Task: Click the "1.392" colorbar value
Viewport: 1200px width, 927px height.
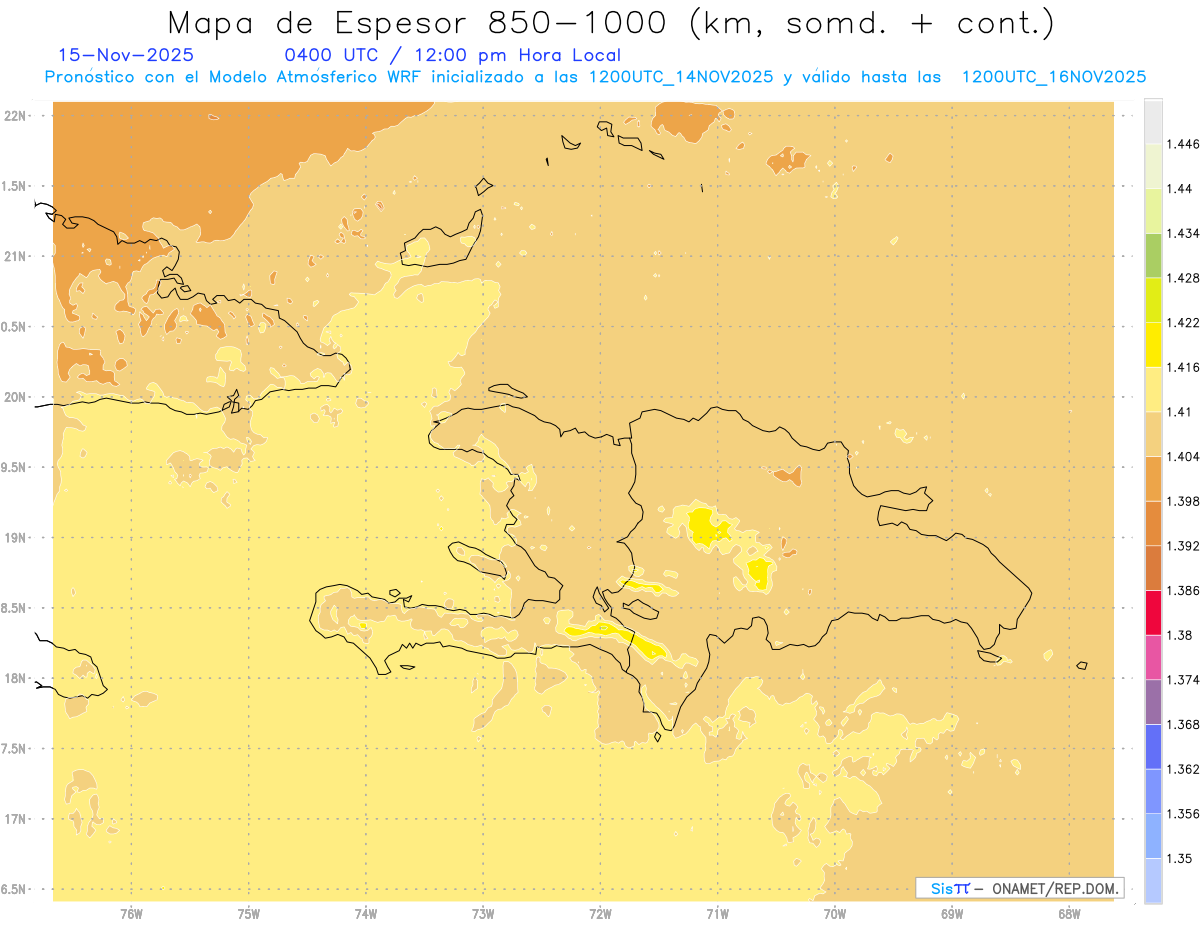Action: point(1184,546)
